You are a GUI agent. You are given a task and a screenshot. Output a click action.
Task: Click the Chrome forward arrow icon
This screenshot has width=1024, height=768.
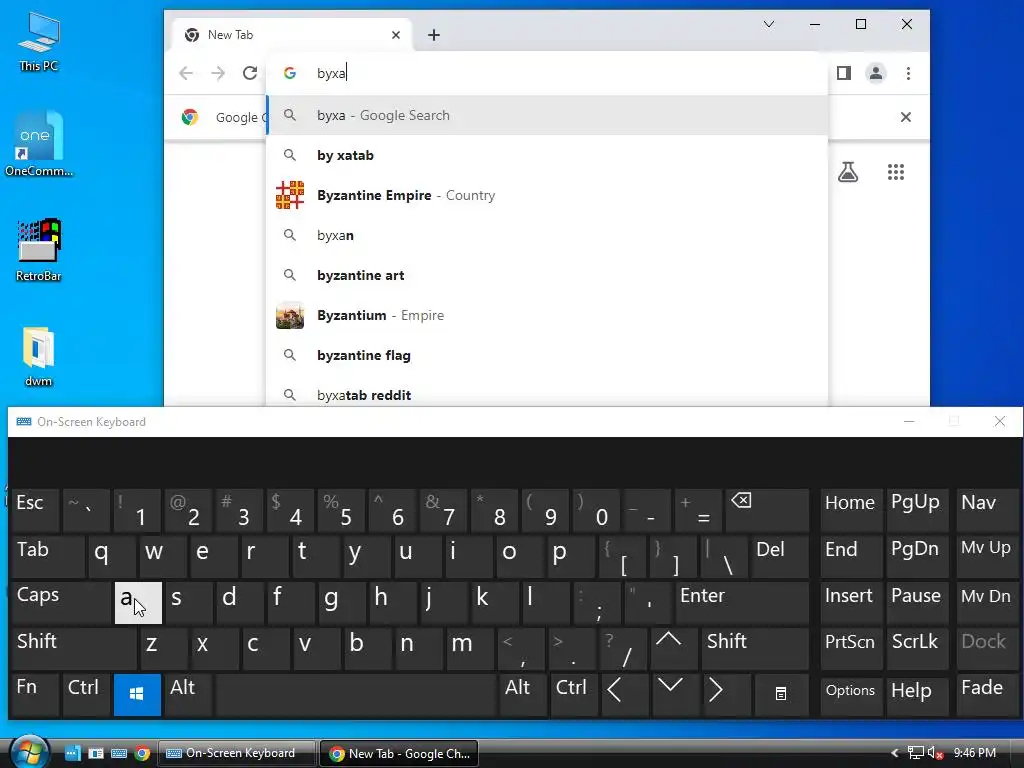[x=218, y=73]
